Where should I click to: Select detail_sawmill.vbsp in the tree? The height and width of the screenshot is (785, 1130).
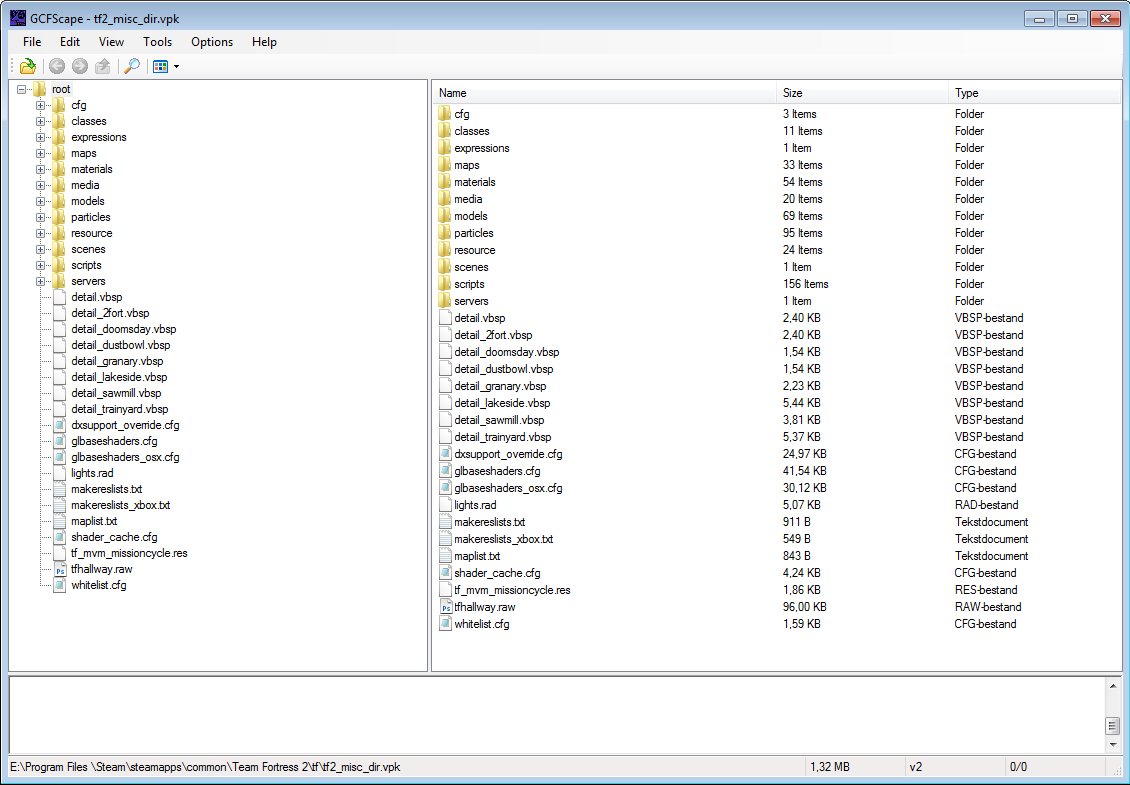pyautogui.click(x=116, y=394)
